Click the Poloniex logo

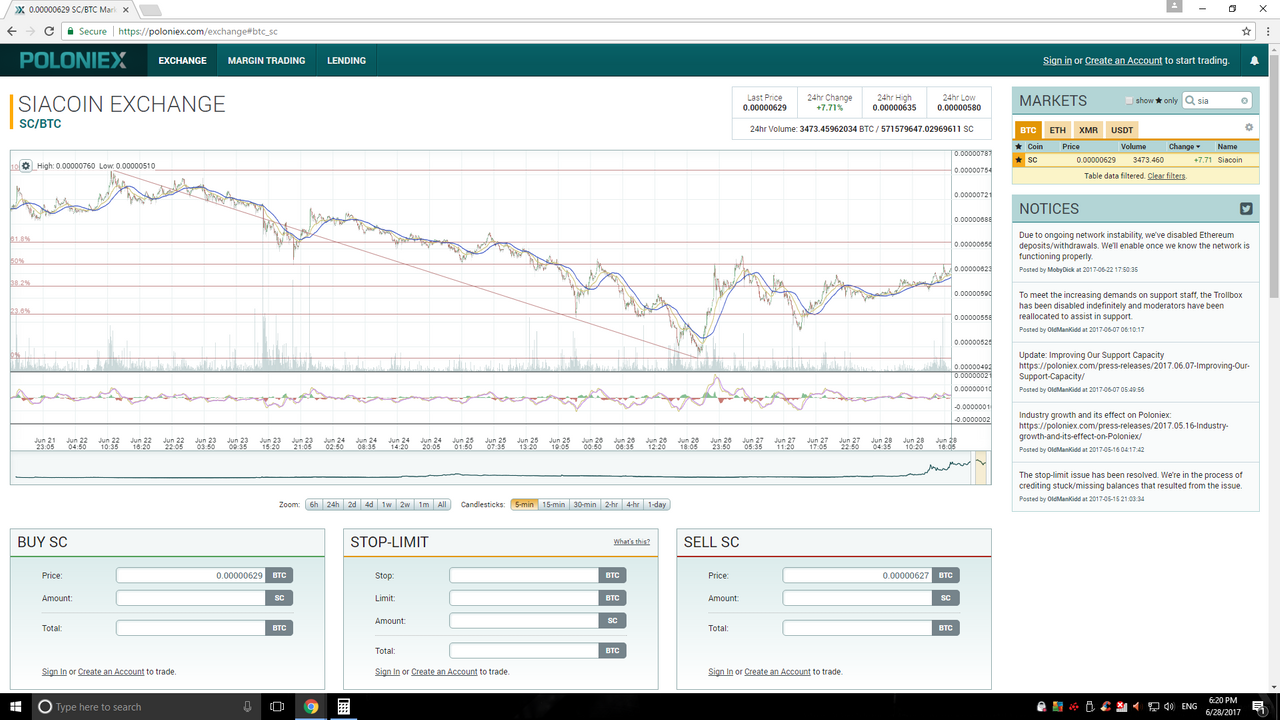pos(73,60)
